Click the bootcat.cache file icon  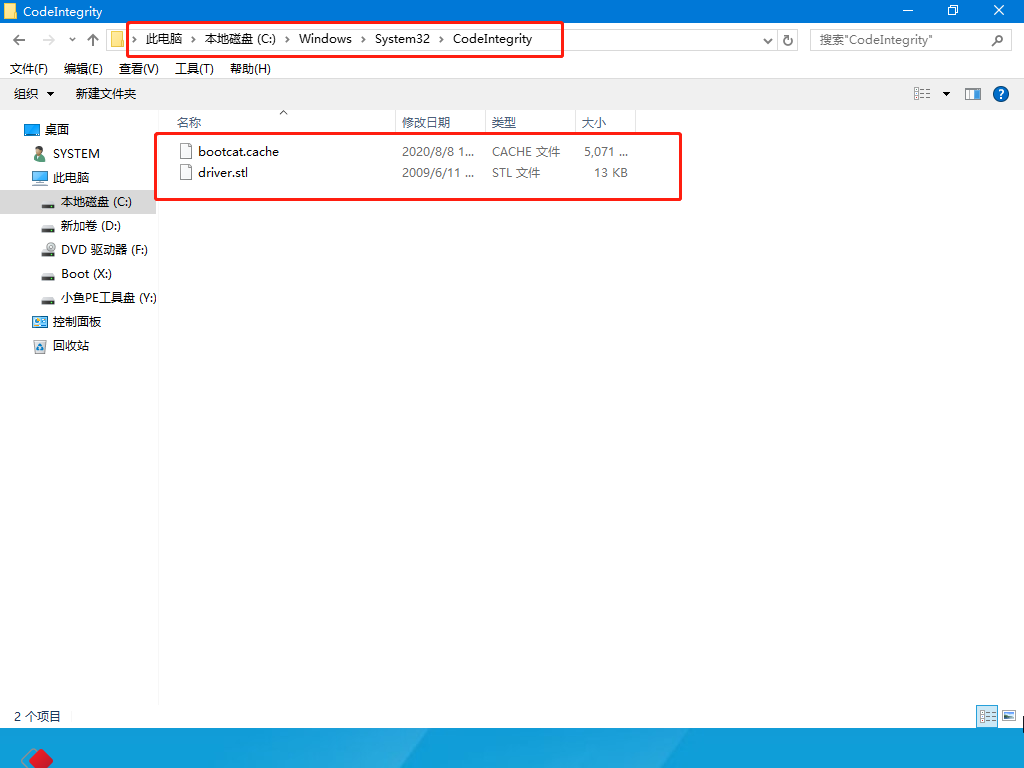coord(186,152)
